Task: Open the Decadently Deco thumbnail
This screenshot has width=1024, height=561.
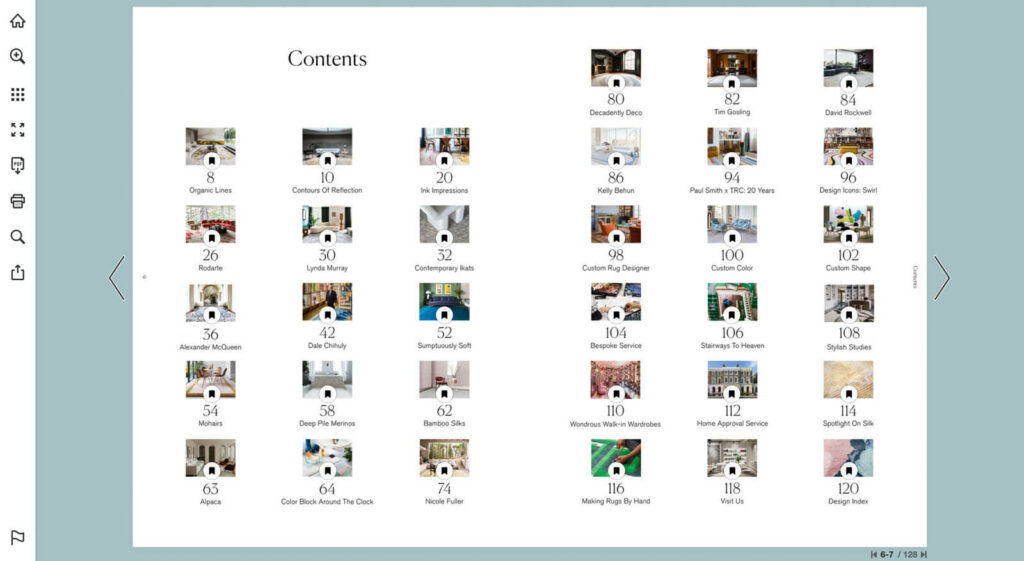Action: pyautogui.click(x=615, y=68)
